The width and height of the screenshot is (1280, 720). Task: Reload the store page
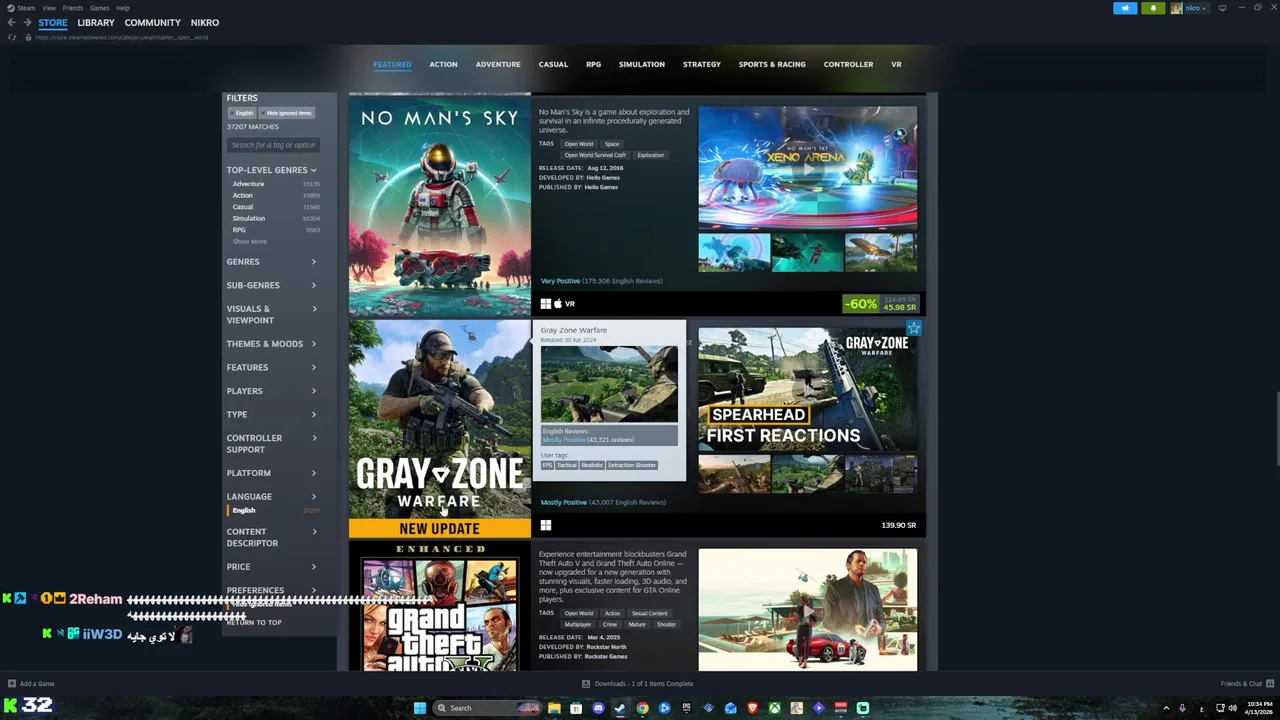coord(12,37)
